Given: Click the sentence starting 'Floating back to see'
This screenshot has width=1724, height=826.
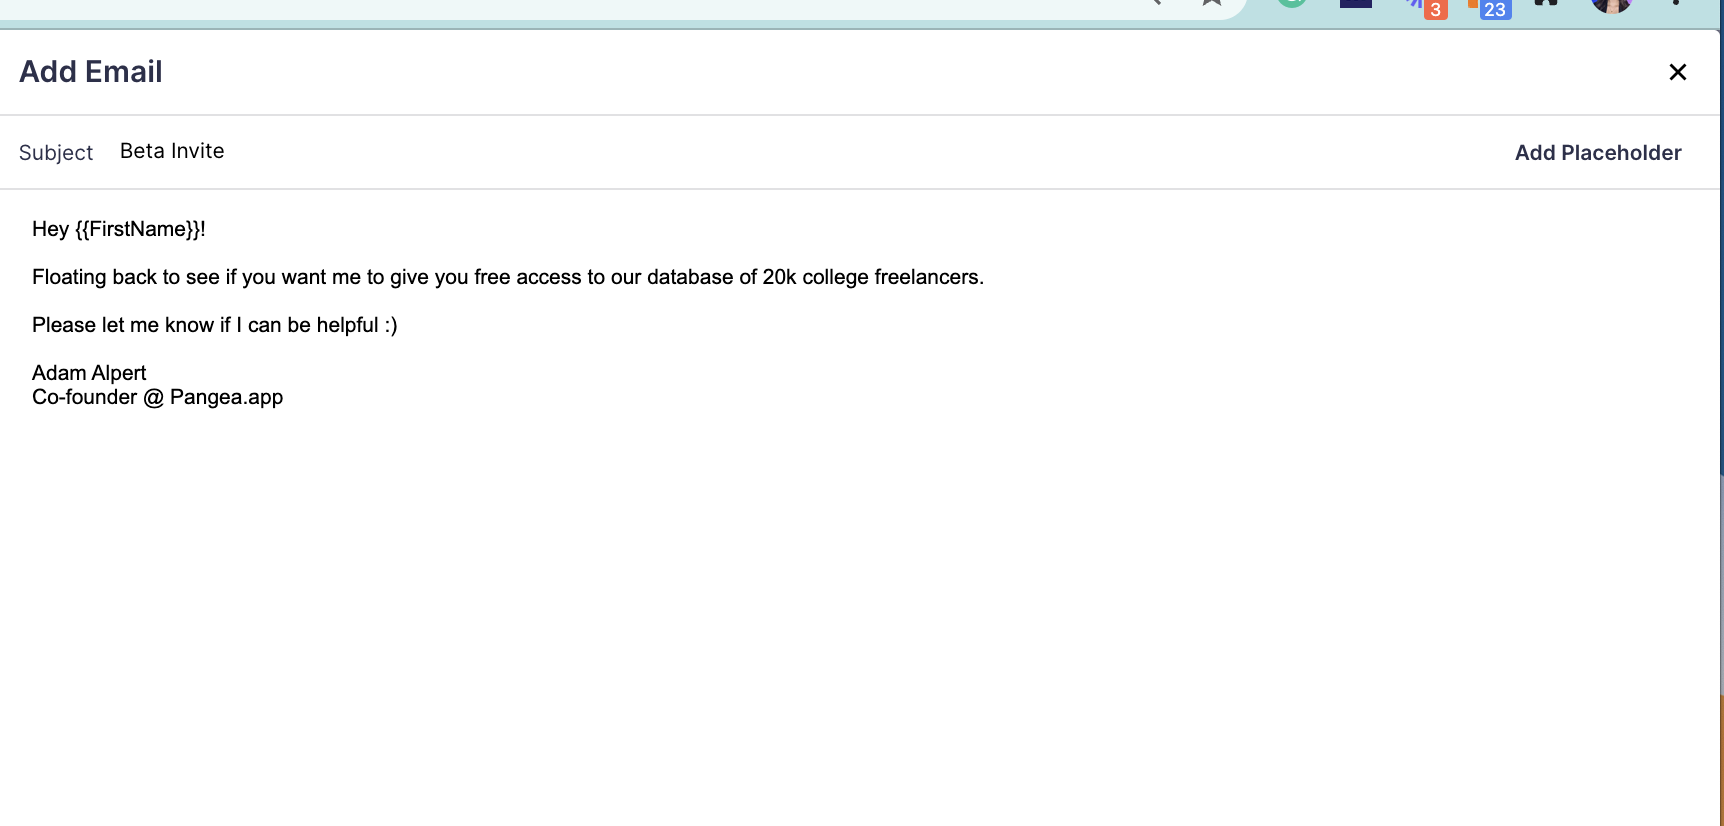Looking at the screenshot, I should click(508, 277).
